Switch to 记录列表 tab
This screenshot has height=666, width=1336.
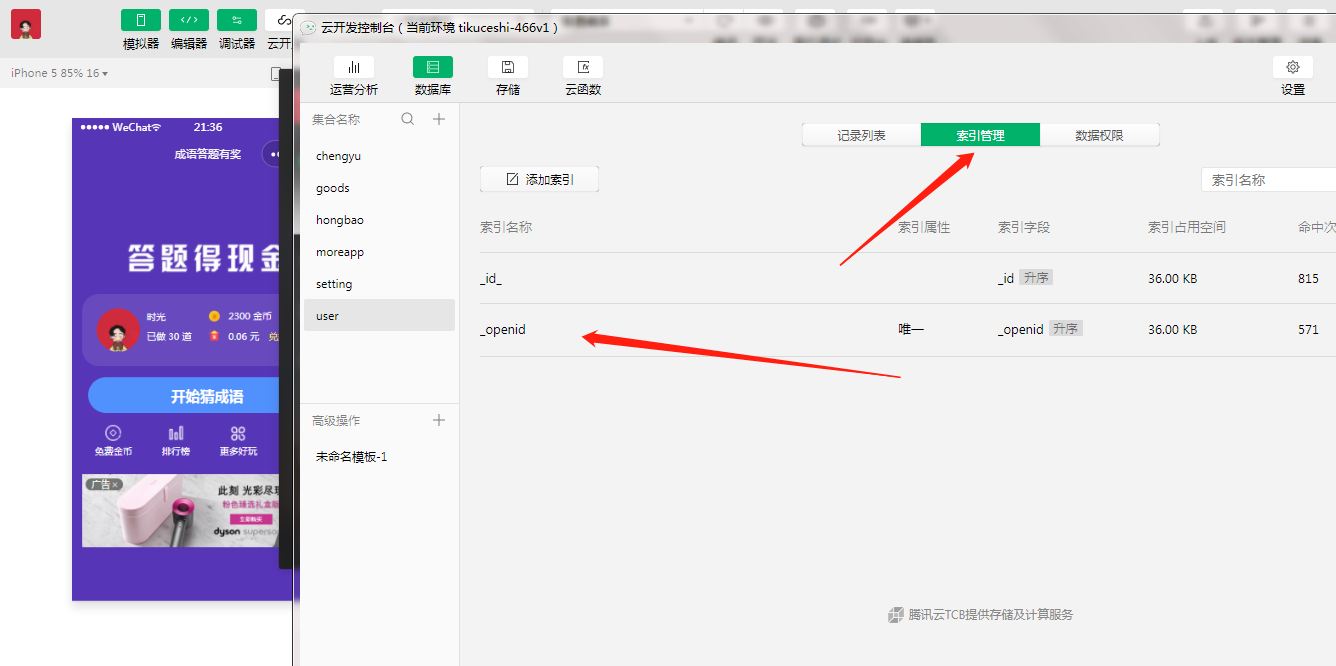[862, 135]
